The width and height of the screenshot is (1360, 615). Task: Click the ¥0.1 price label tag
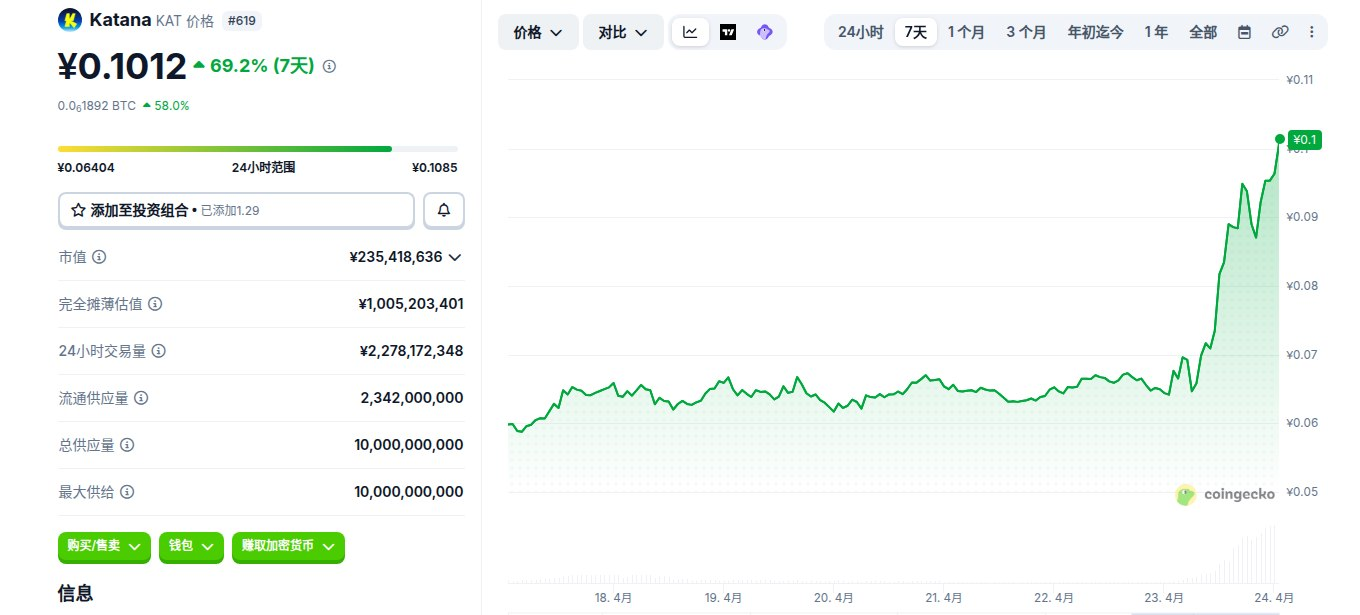click(x=1305, y=139)
